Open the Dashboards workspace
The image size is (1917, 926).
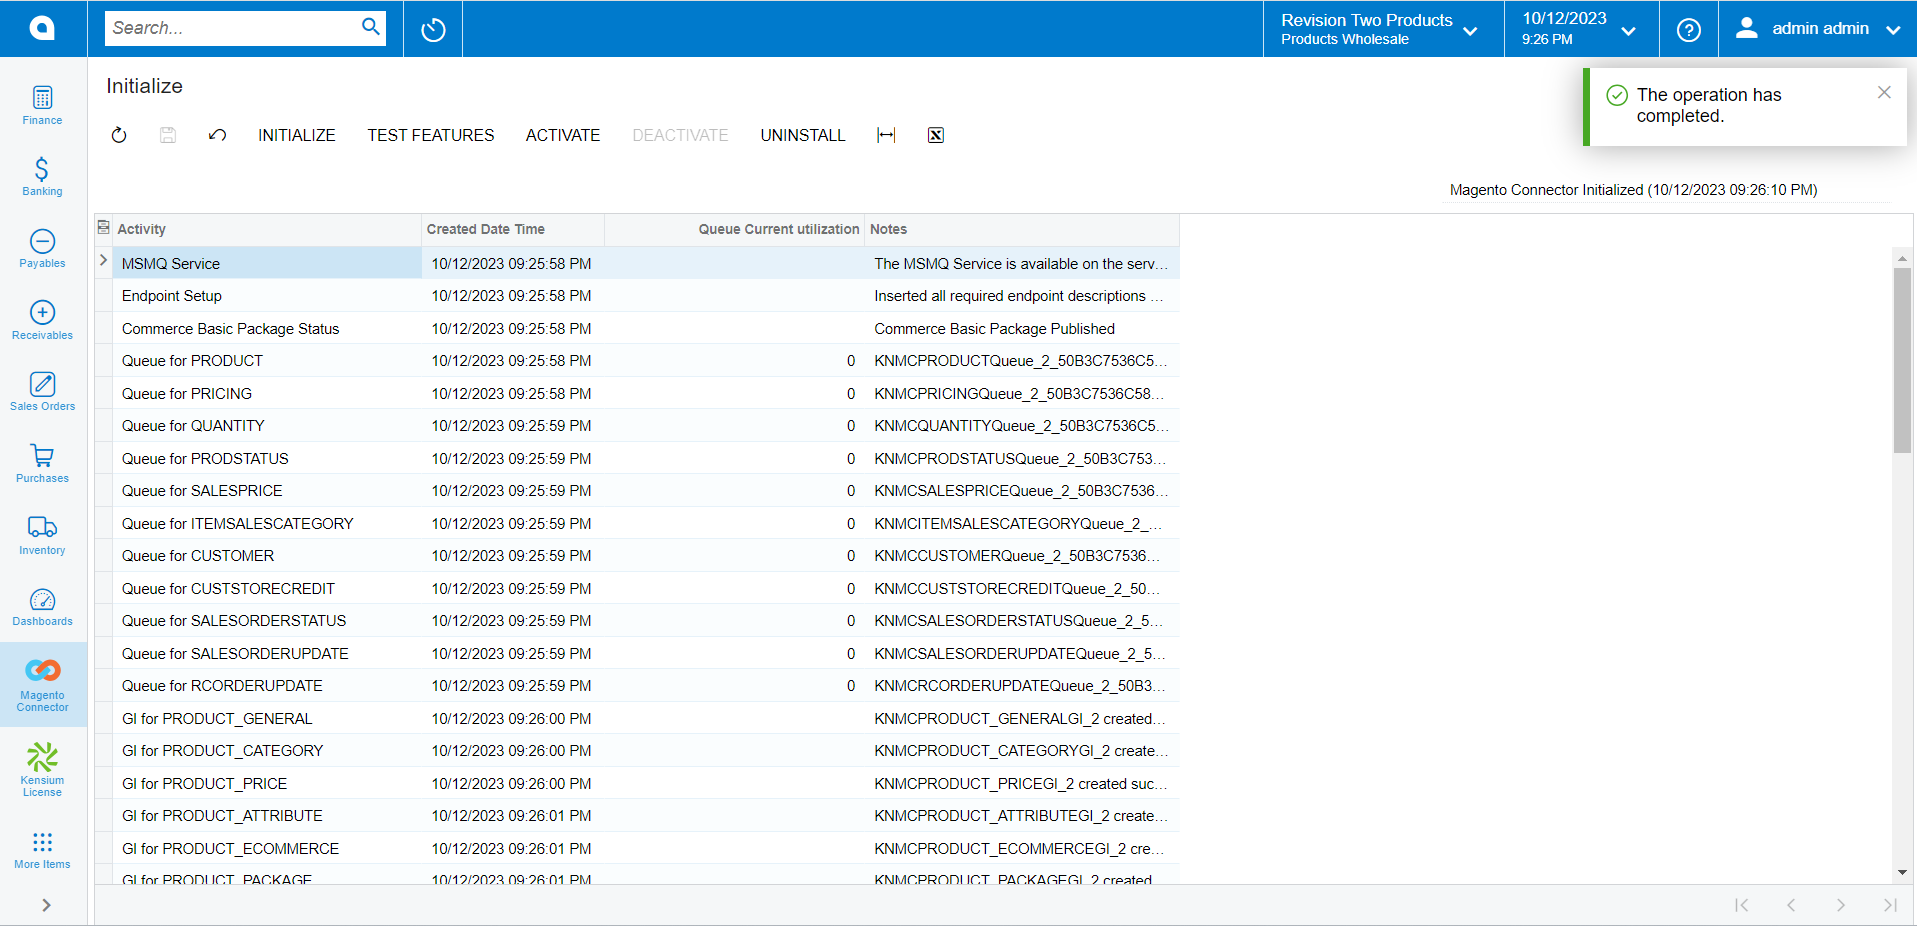[x=41, y=605]
